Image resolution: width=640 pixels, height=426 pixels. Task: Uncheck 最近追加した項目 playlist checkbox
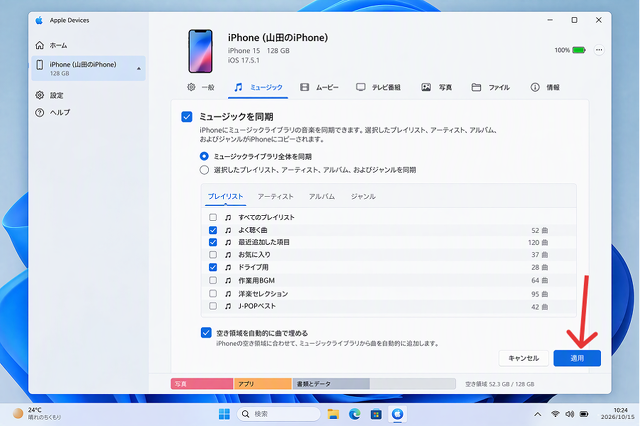point(213,242)
